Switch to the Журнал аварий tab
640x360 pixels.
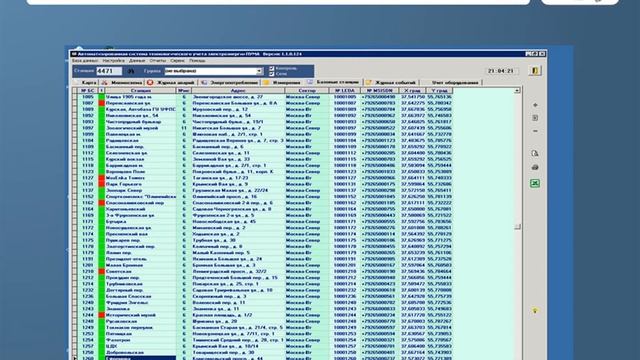coord(171,82)
